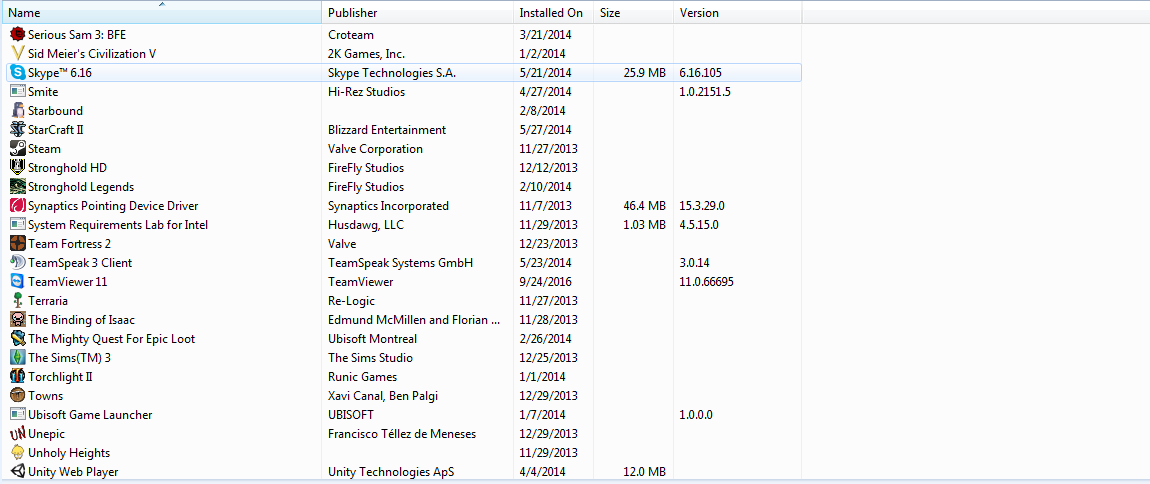
Task: Click publisher TeamSpeak Systems GmbH
Action: click(x=400, y=263)
